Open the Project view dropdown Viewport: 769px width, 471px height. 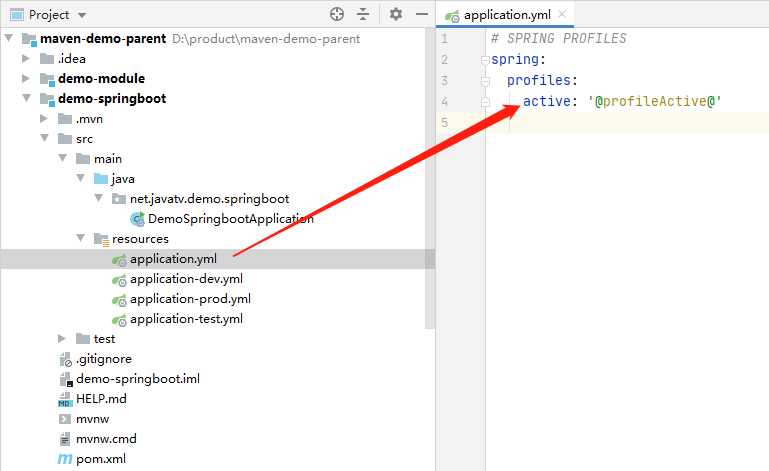coord(82,15)
